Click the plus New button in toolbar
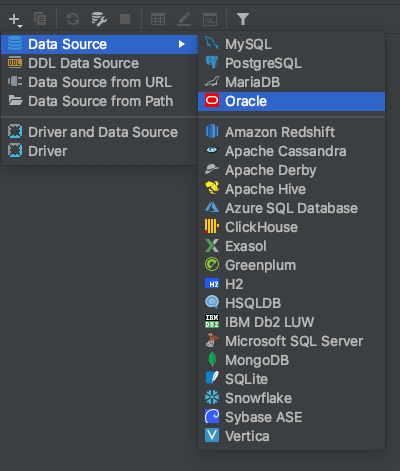 coord(15,20)
